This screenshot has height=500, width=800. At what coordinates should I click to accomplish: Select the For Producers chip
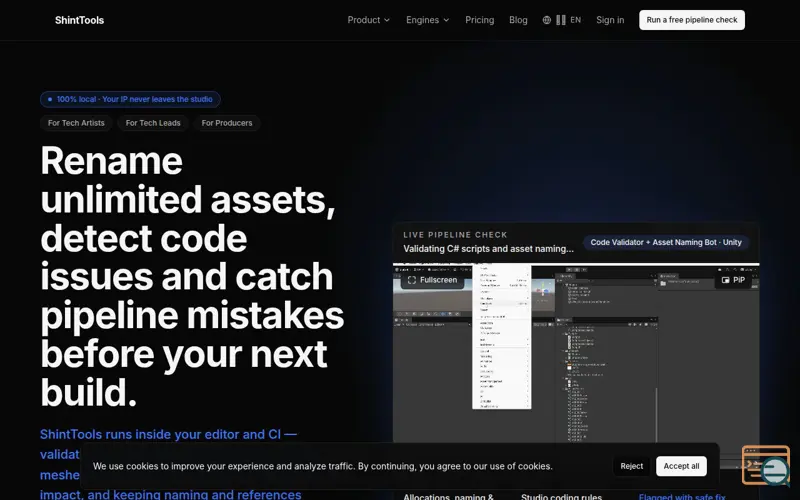coord(227,123)
